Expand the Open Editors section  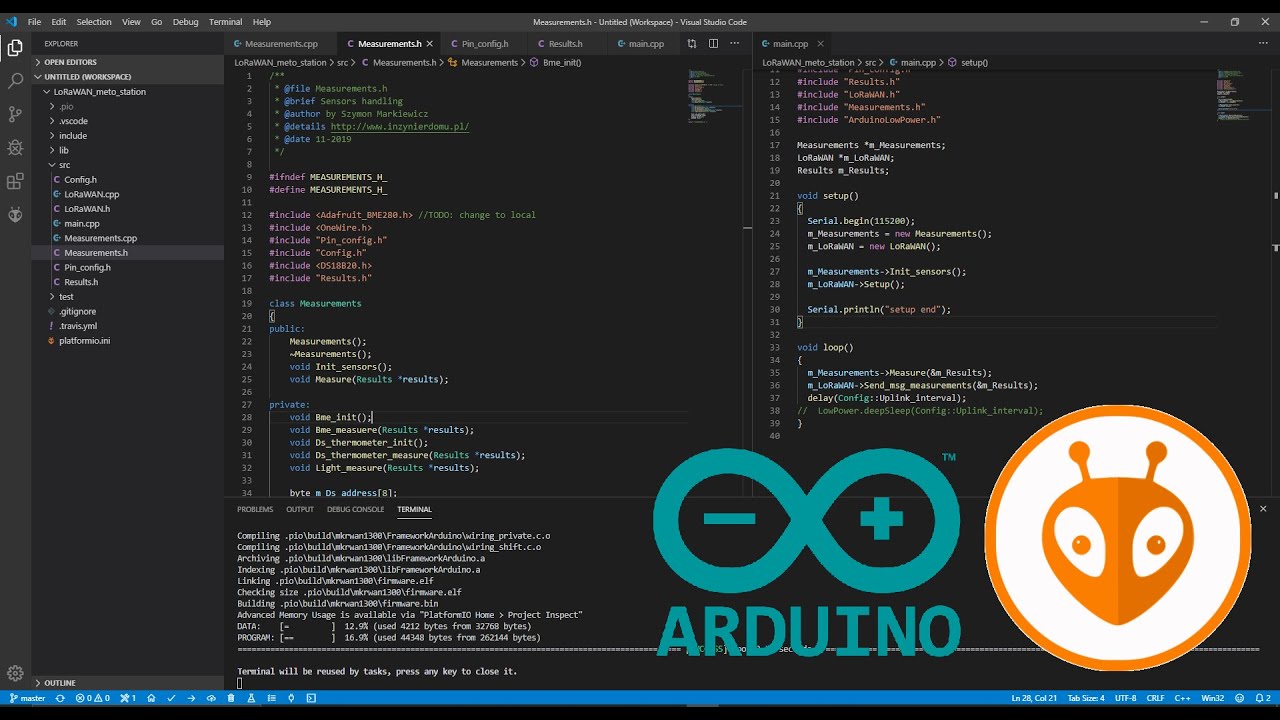pyautogui.click(x=128, y=62)
